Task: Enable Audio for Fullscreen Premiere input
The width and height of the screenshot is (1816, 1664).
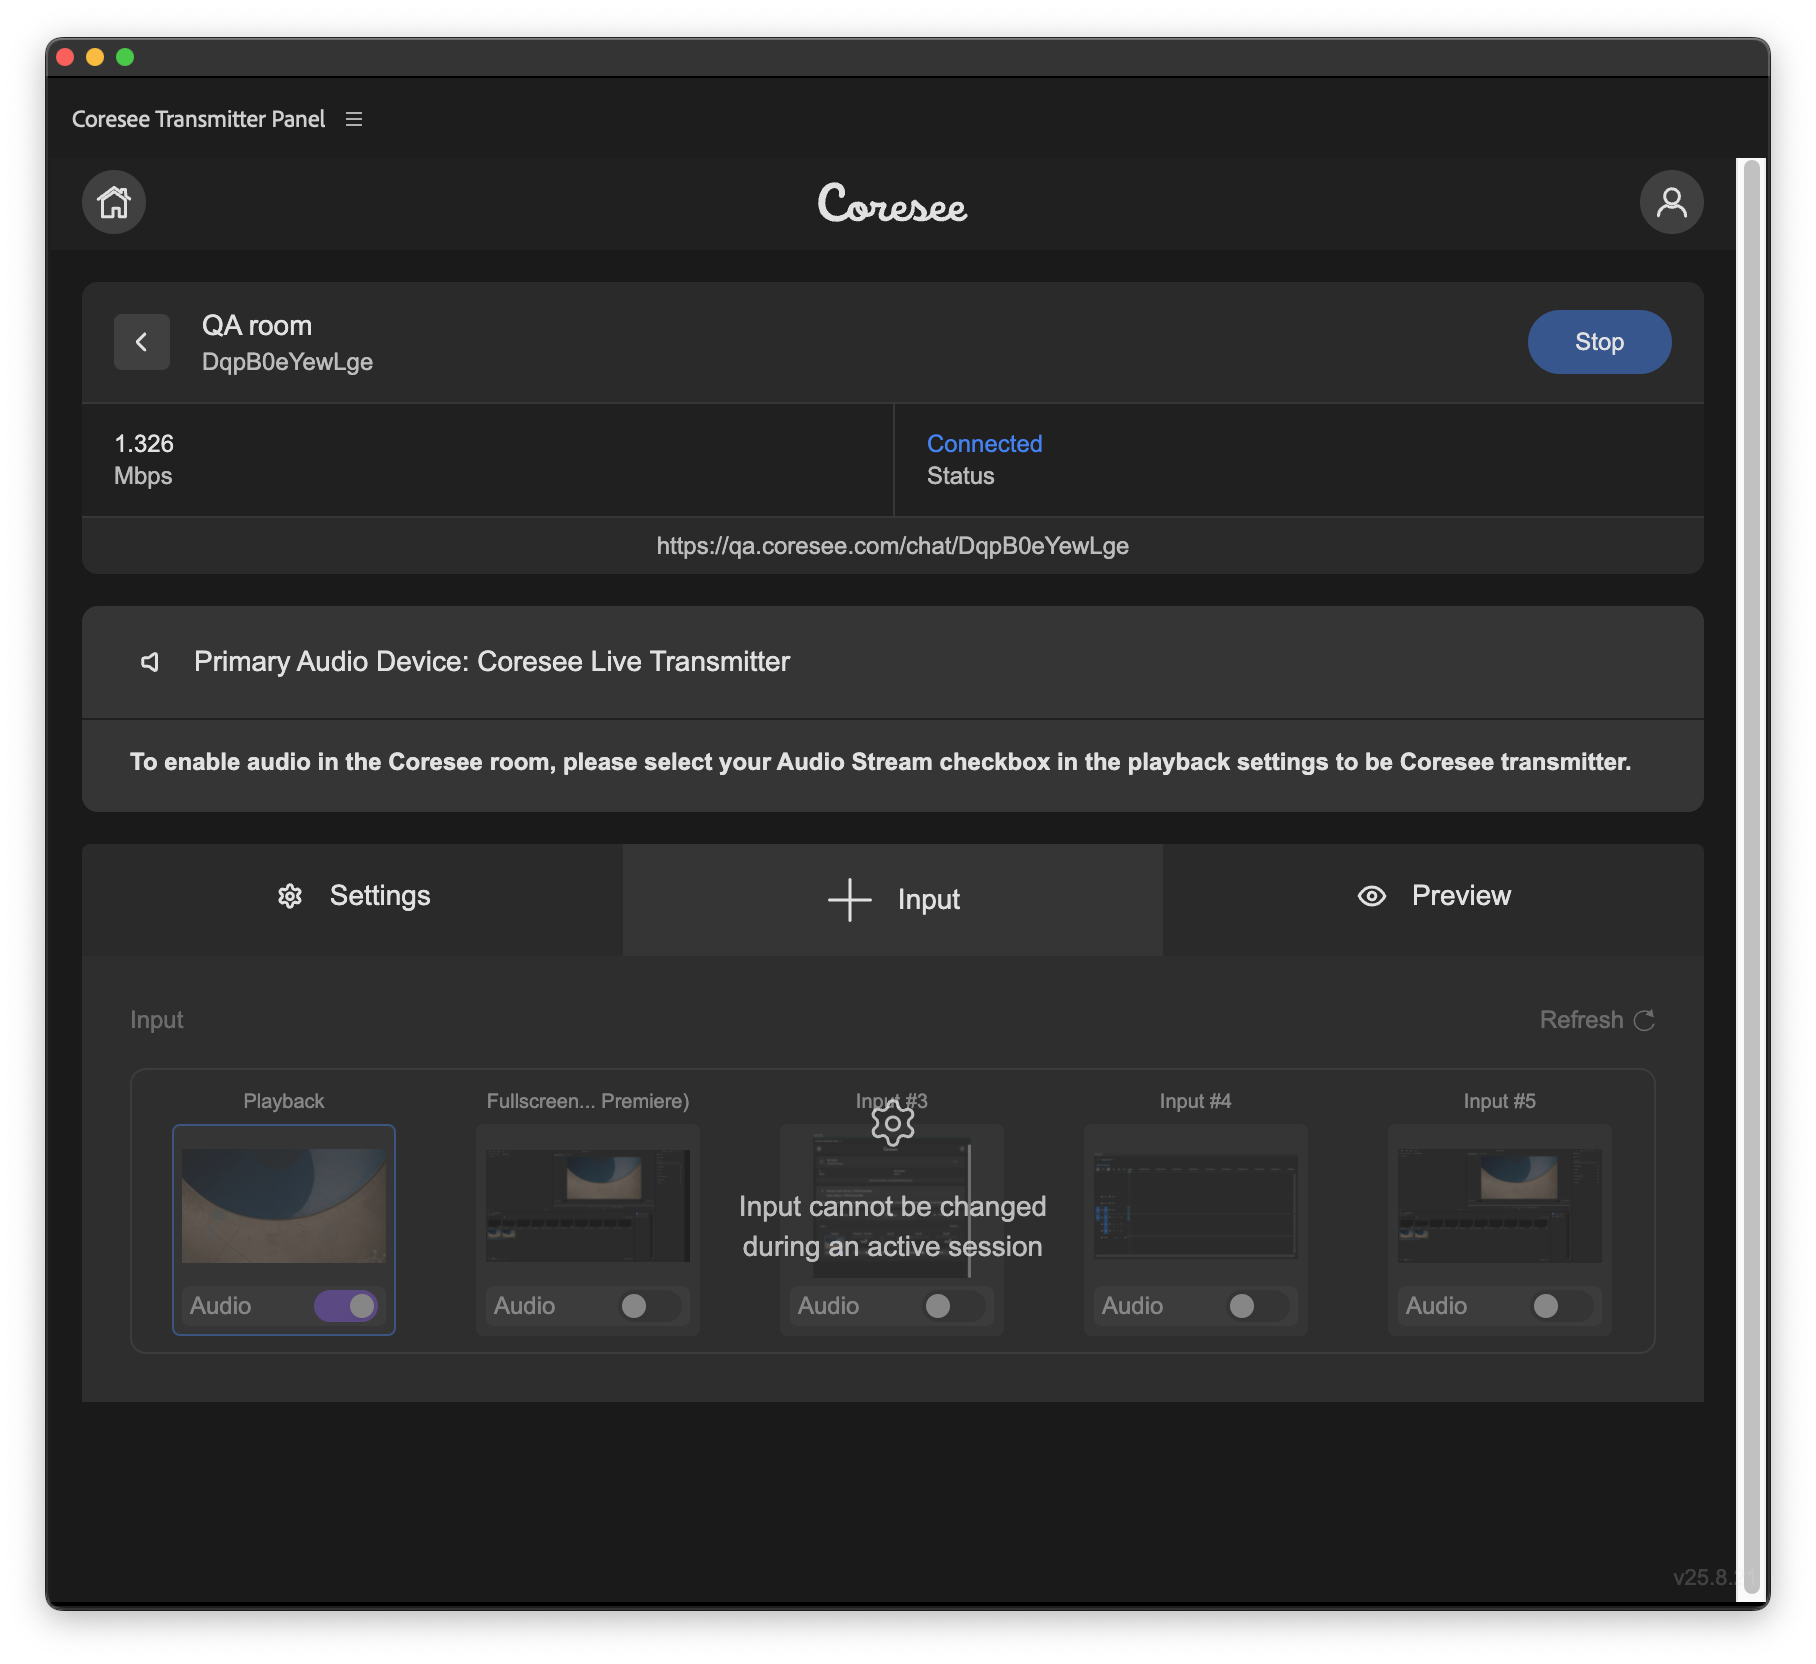Action: [x=650, y=1306]
